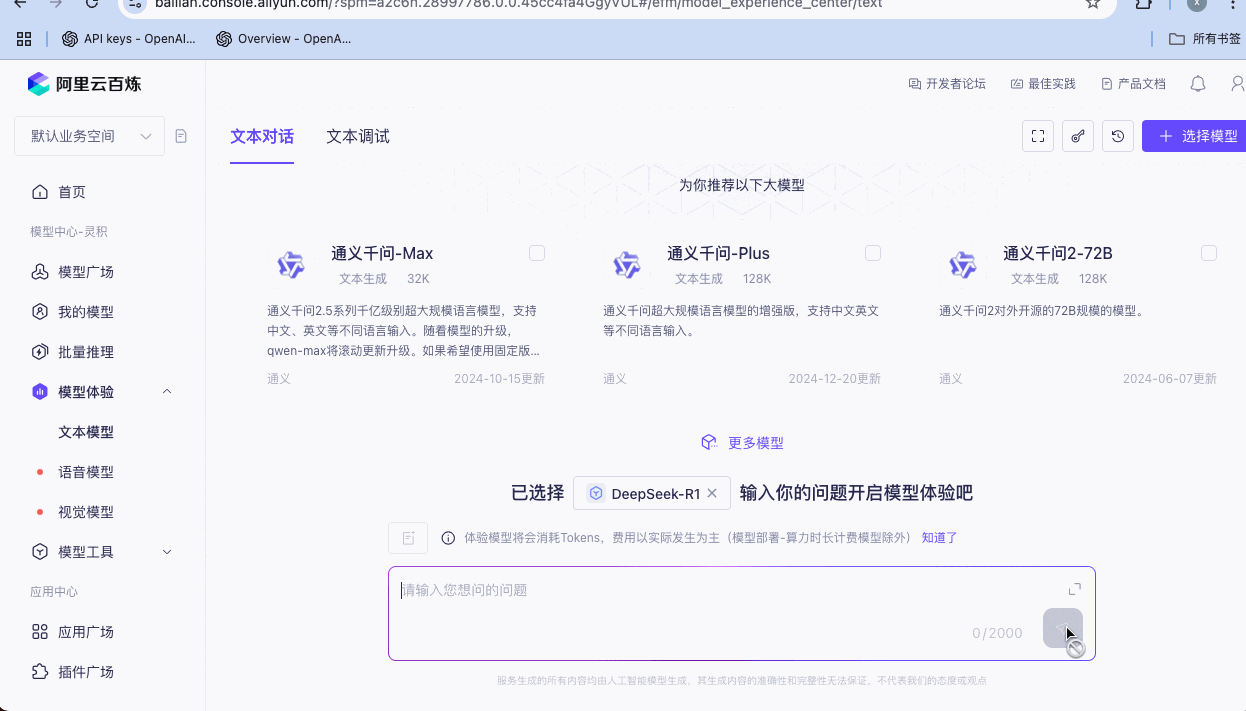Click the fullscreen toolbar icon
Screen dimensions: 1246x711
point(1038,136)
